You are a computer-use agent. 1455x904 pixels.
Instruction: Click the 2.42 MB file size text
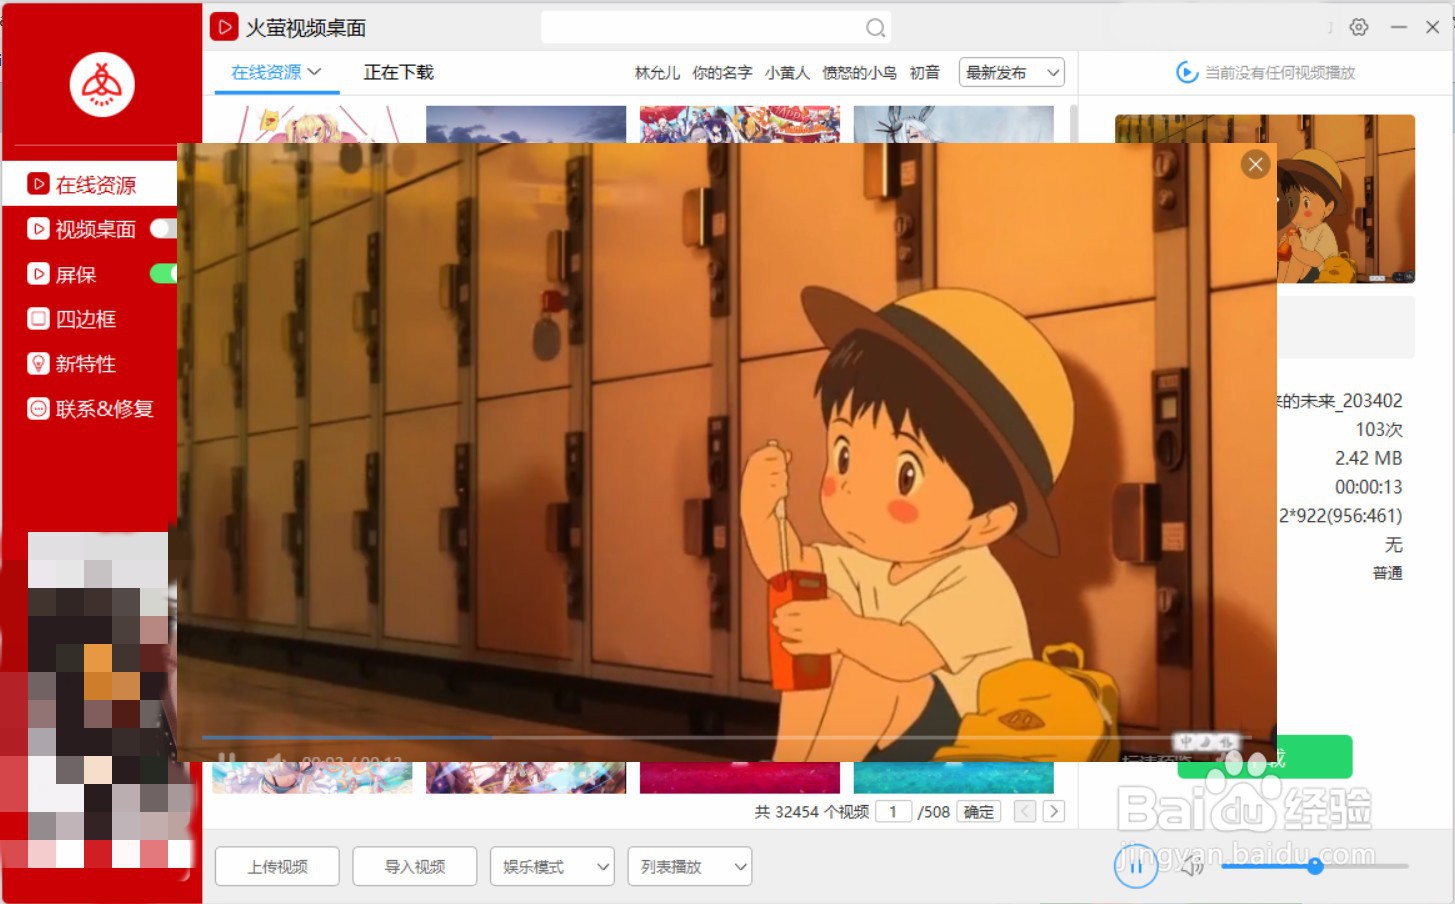[1368, 458]
